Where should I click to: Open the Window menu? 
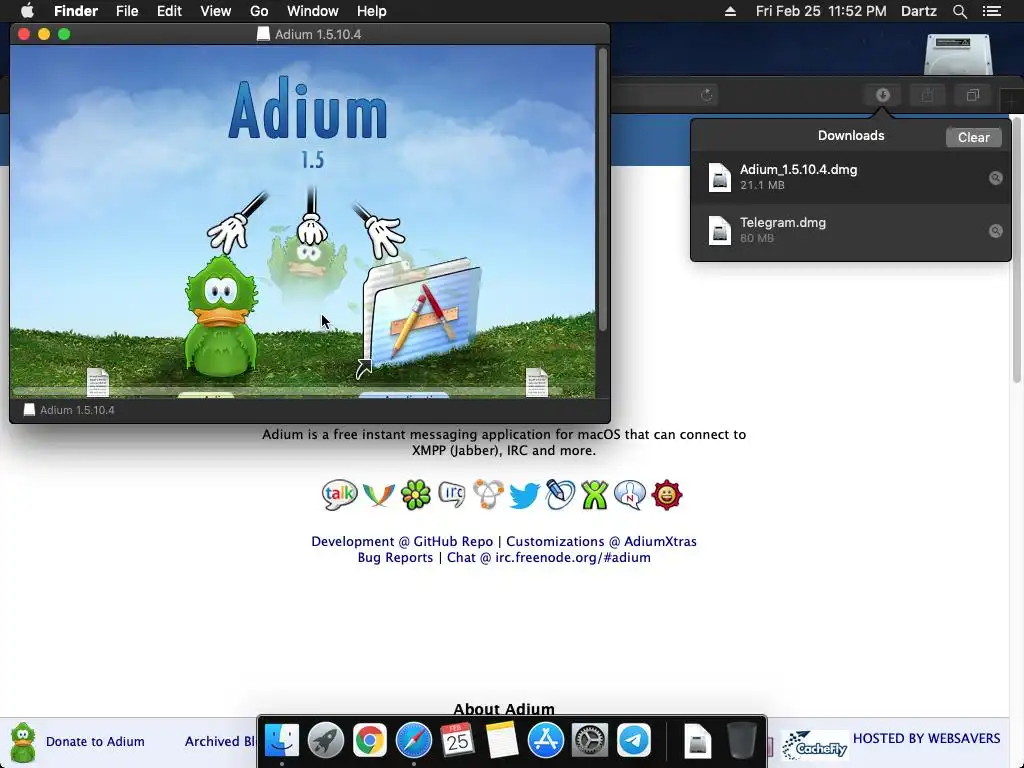[x=312, y=11]
